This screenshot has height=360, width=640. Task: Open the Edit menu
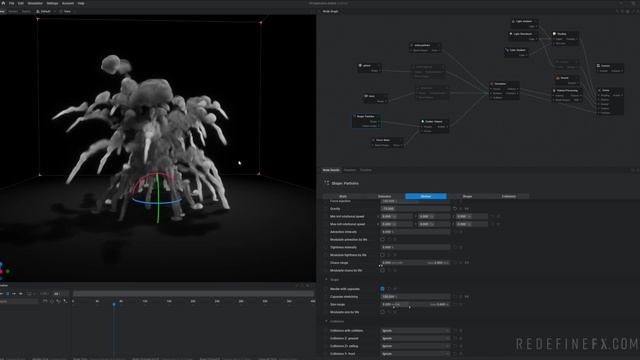(x=20, y=3)
